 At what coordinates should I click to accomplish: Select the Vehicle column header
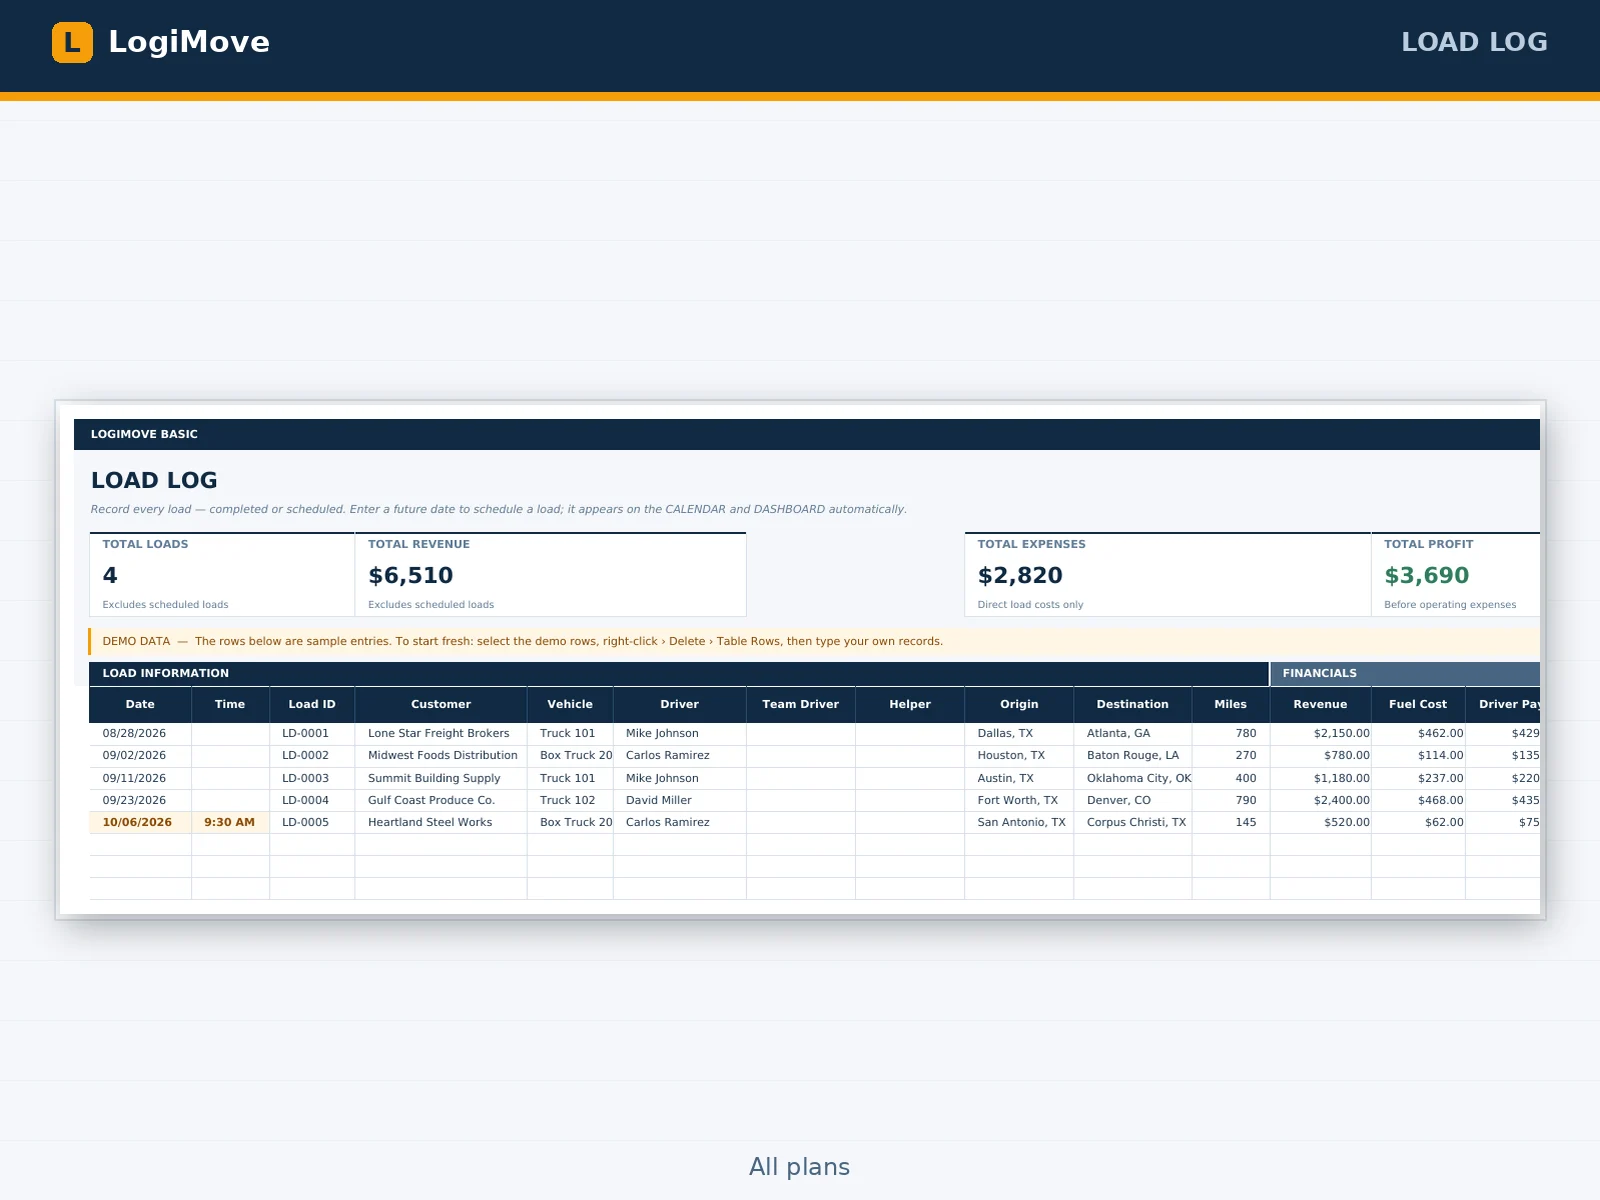point(570,704)
